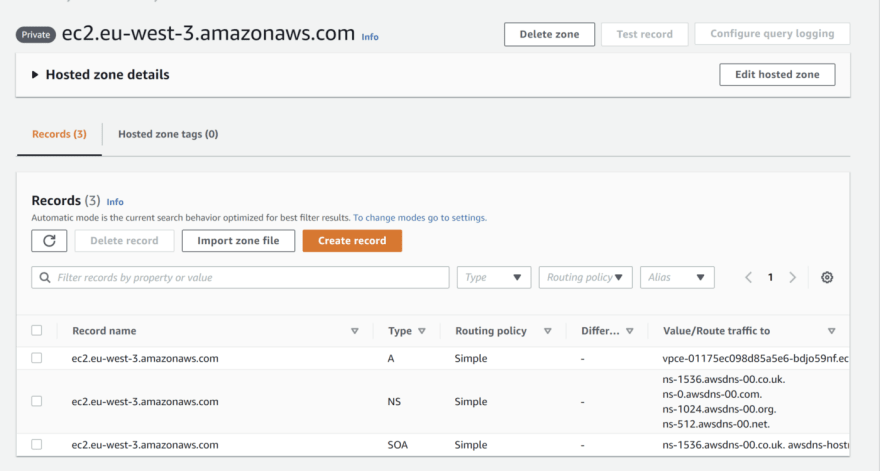Click record name in the NS row
Viewport: 880px width, 471px height.
click(145, 401)
